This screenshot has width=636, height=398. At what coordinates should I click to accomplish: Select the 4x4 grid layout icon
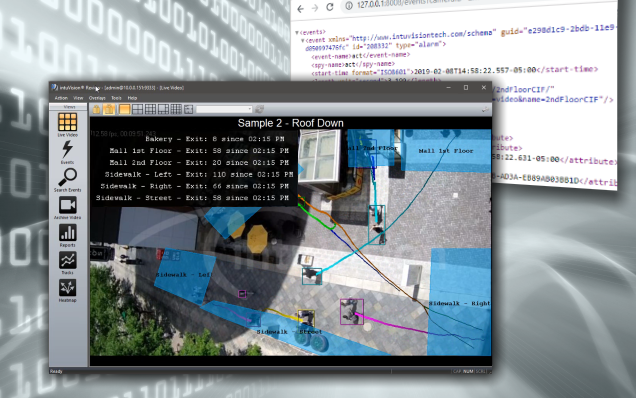176,109
